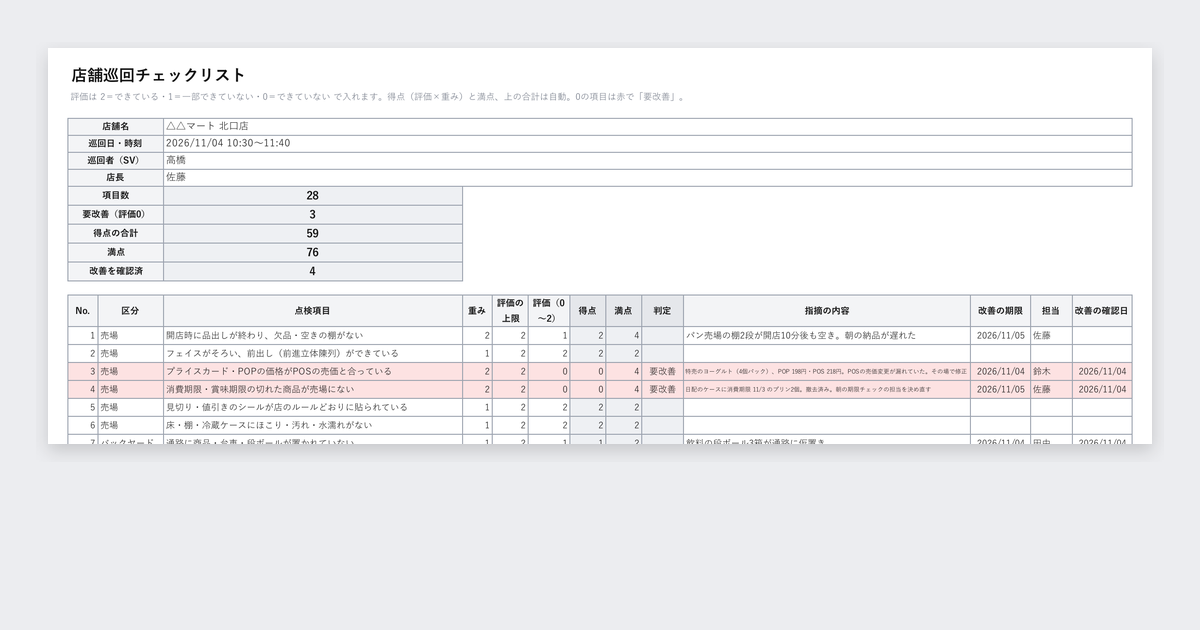
Task: Click the 要改善 count cell showing 3
Action: pyautogui.click(x=313, y=215)
